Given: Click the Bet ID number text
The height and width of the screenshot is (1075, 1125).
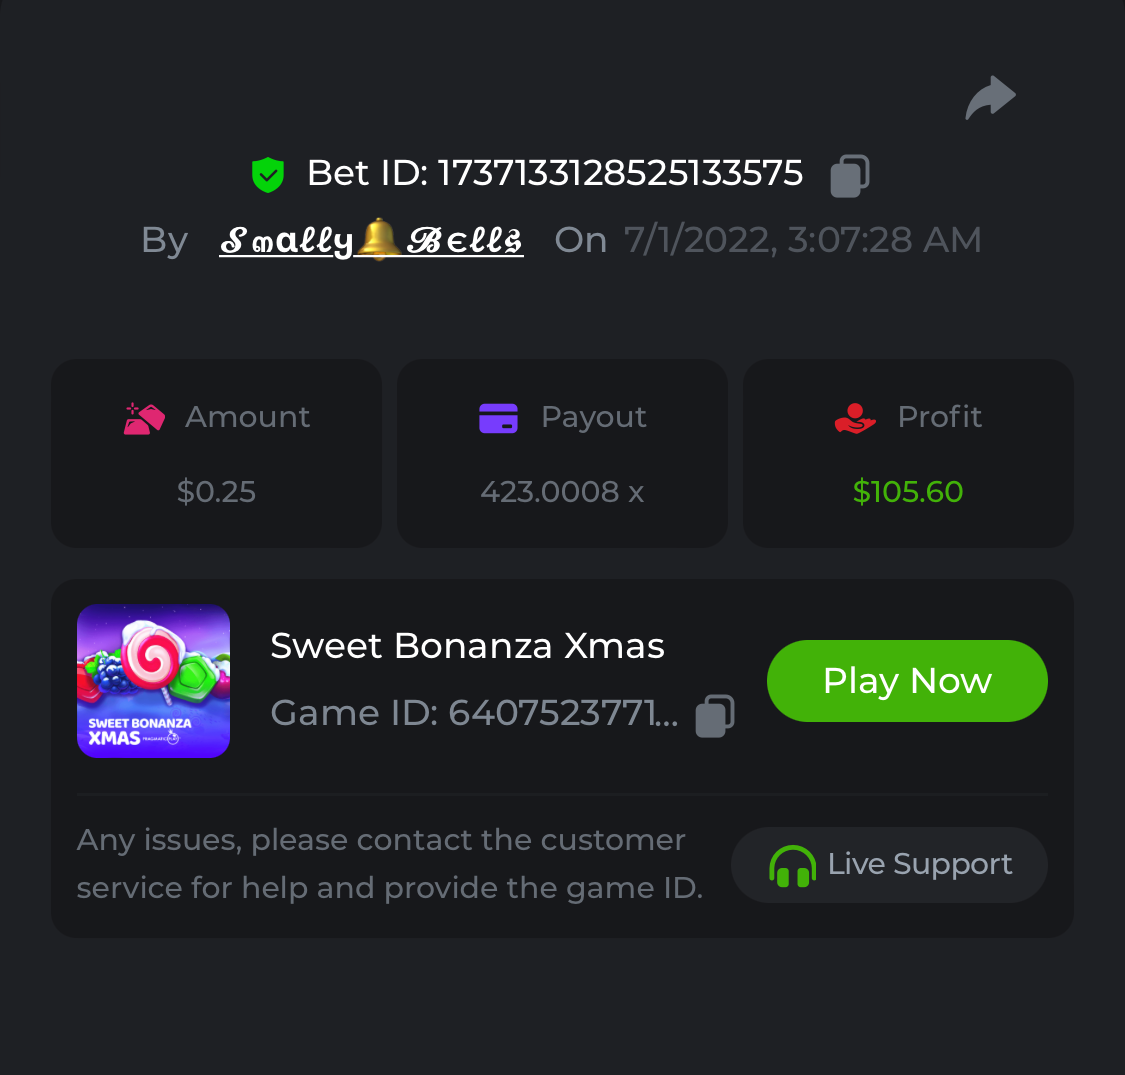Looking at the screenshot, I should (620, 173).
